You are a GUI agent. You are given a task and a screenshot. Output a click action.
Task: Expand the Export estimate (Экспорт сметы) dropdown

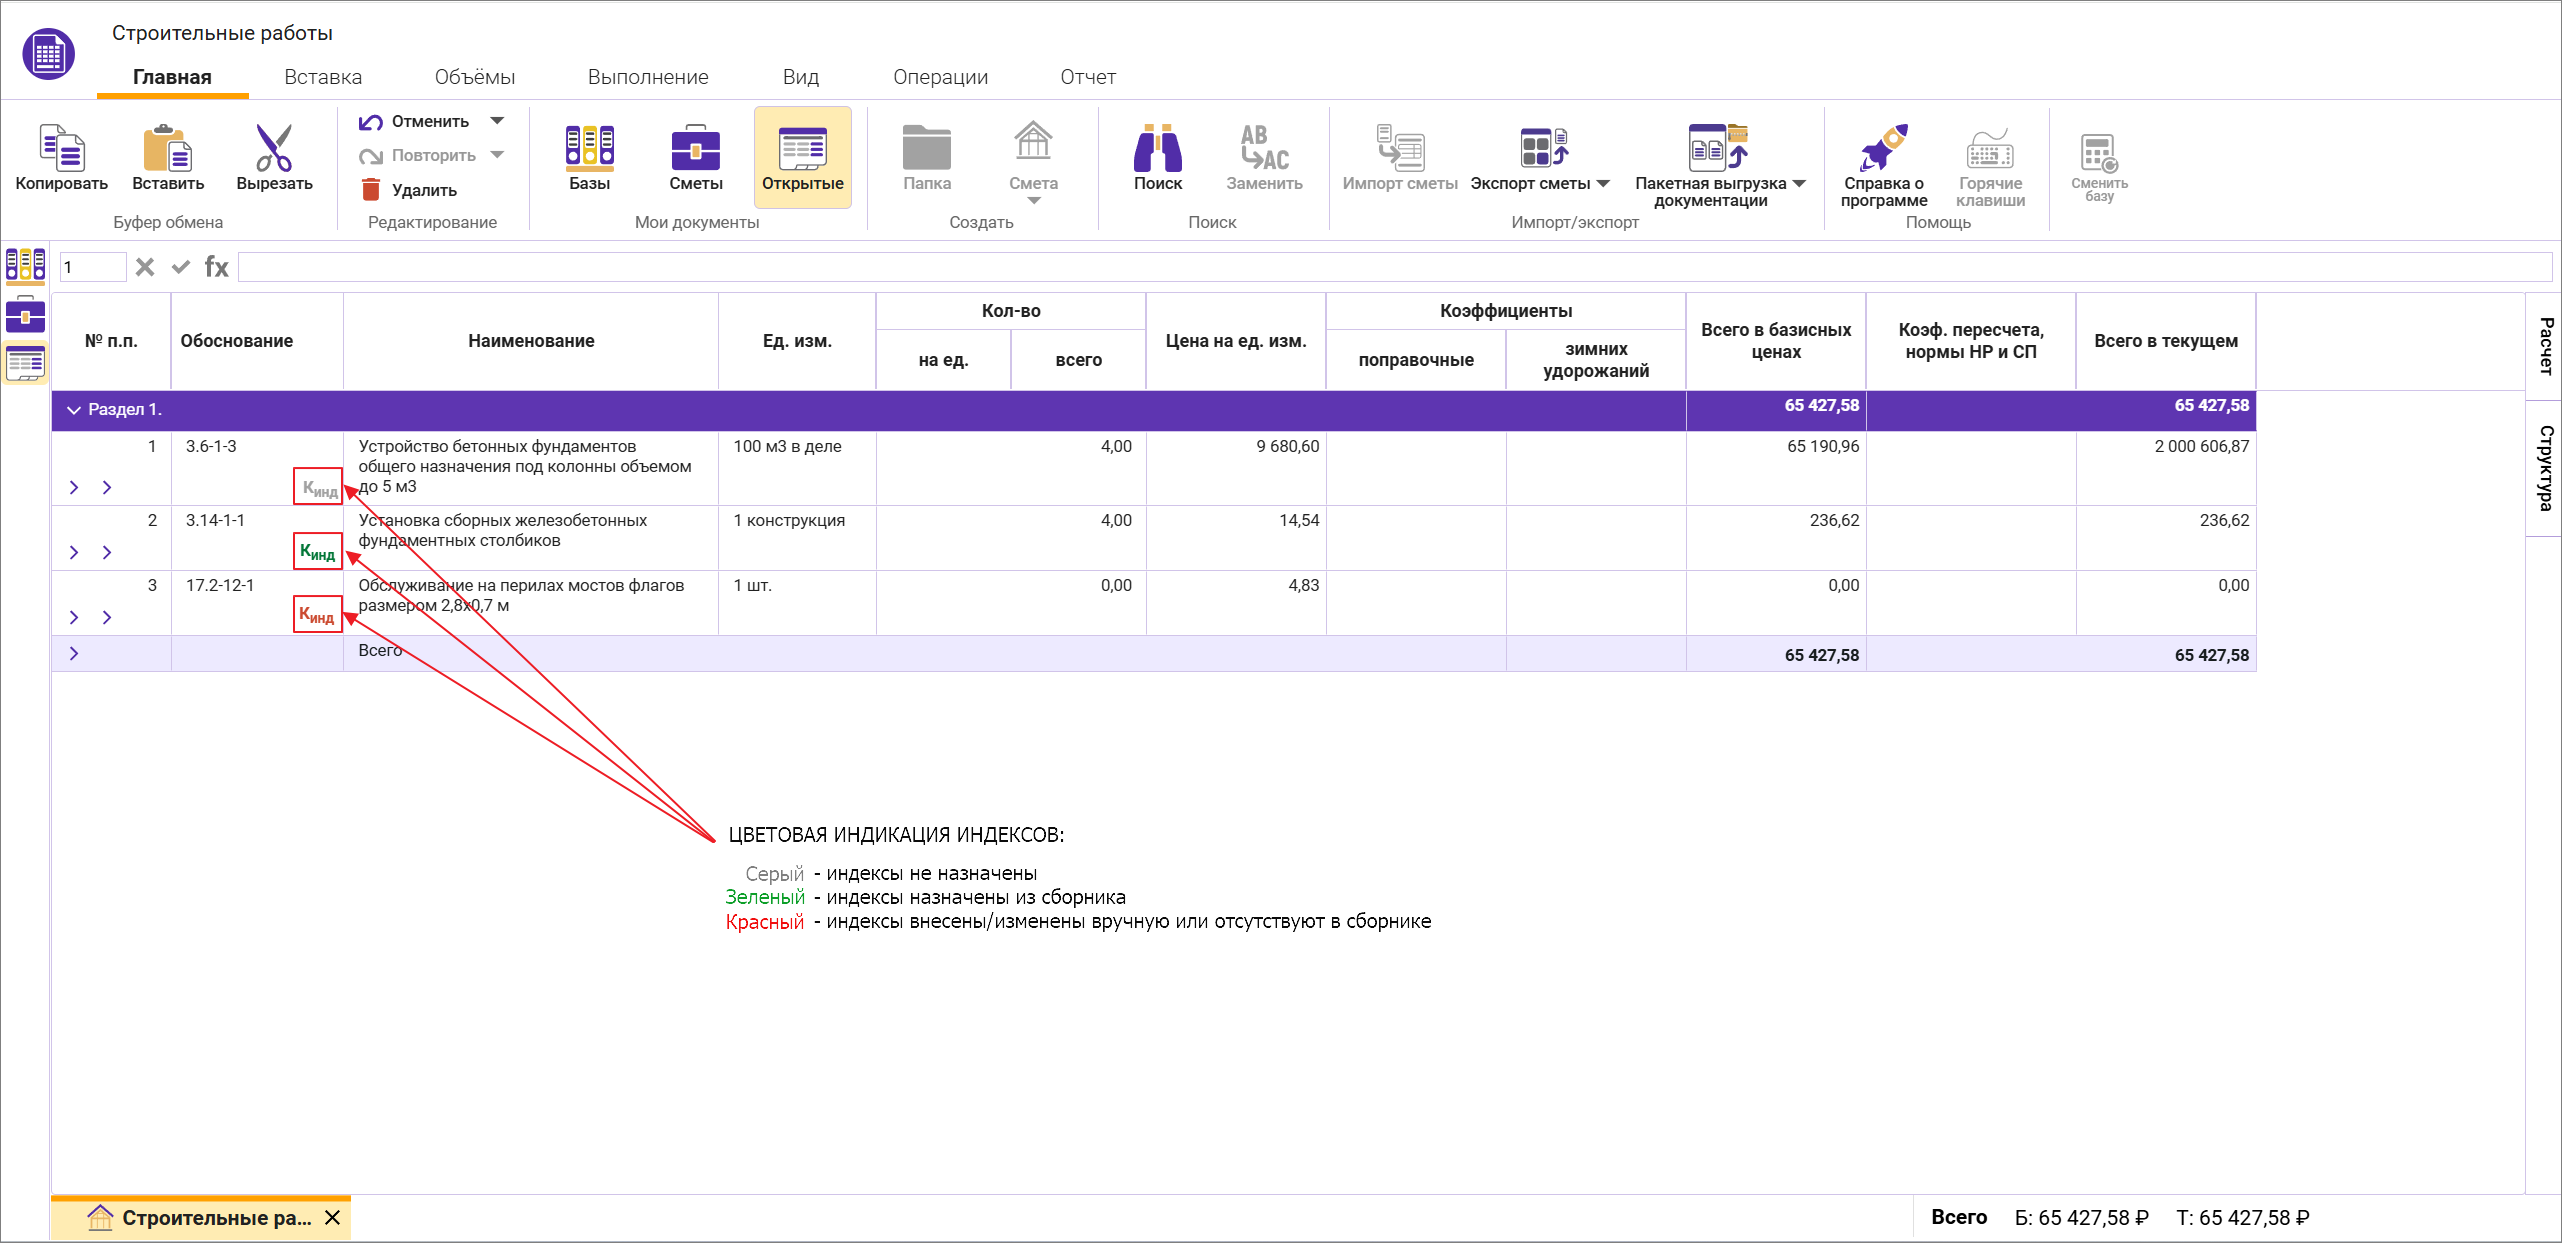point(1603,184)
